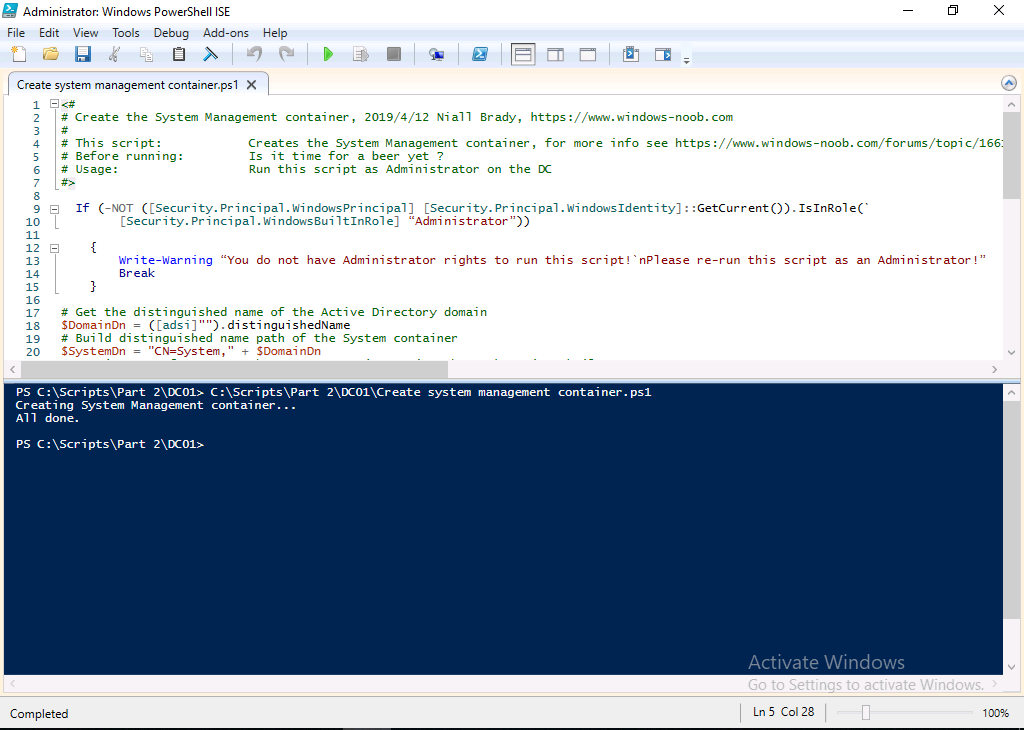
Task: Collapse the brace block at line 12
Action: 55,248
